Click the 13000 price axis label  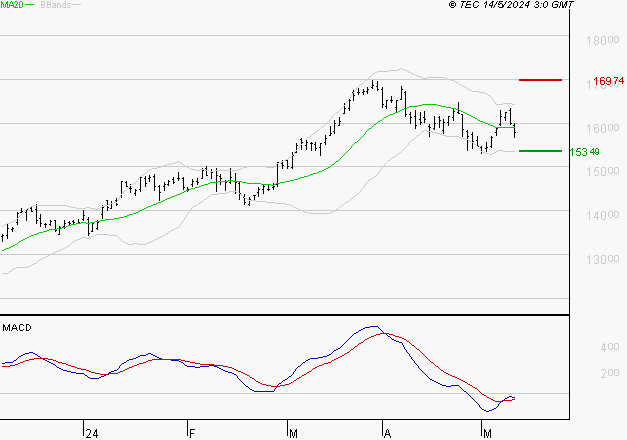pyautogui.click(x=603, y=260)
